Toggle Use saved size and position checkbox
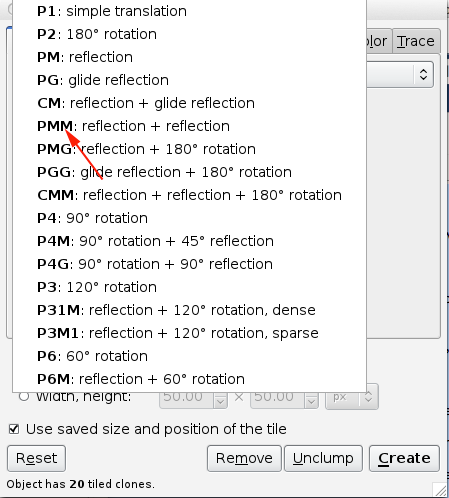Image resolution: width=449 pixels, height=498 pixels. (x=14, y=429)
